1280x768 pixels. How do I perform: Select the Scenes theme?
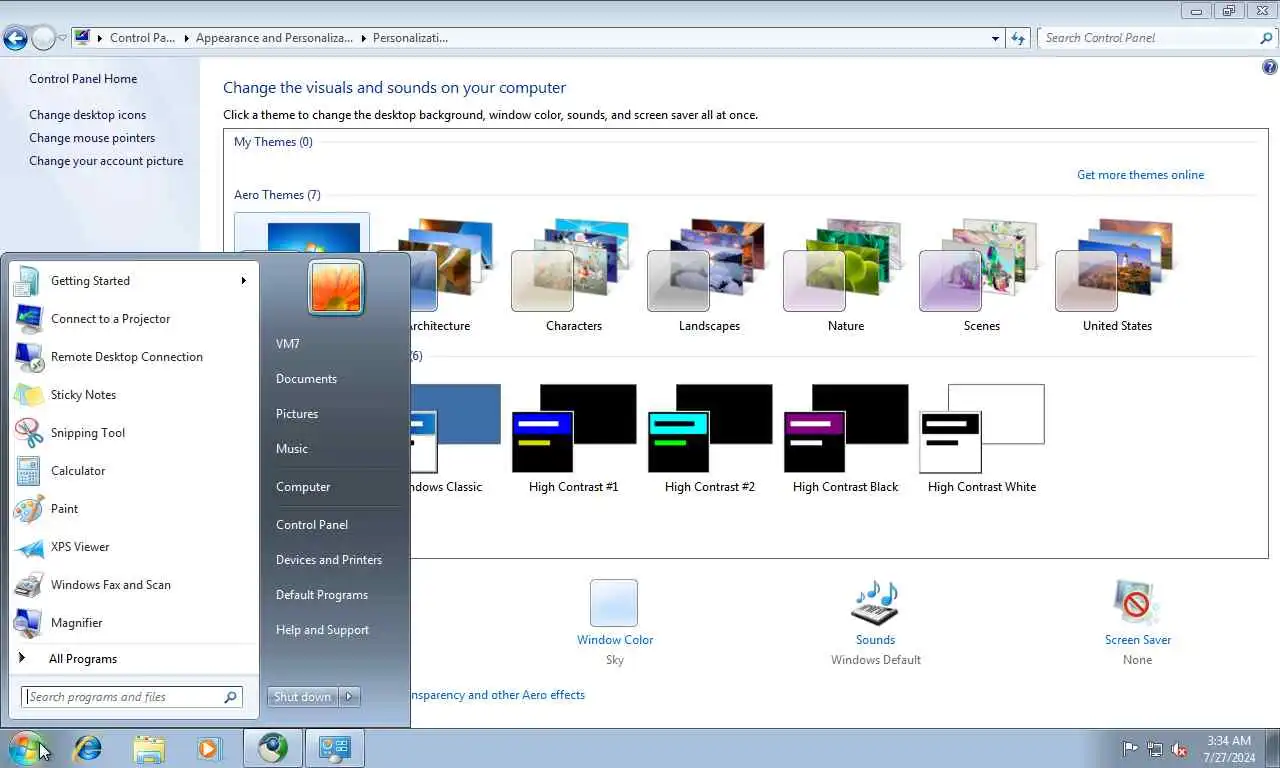(981, 275)
